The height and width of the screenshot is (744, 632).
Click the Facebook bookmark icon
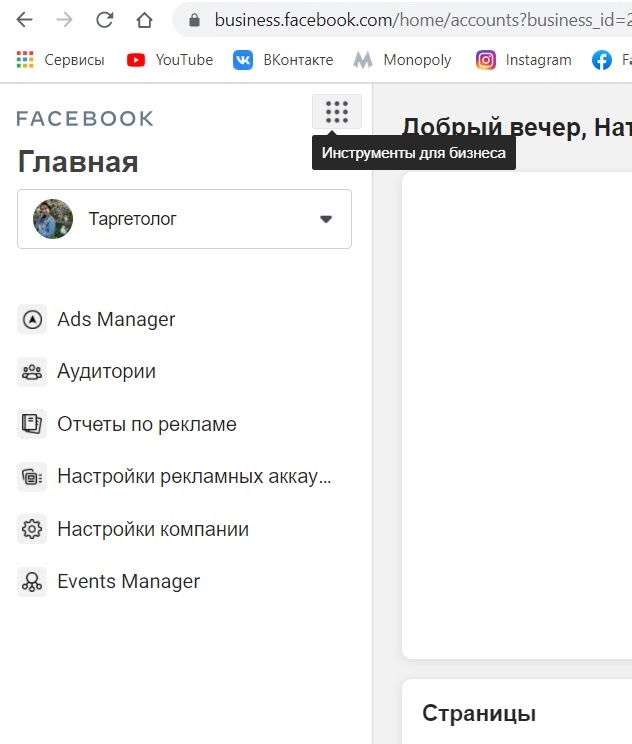tap(602, 60)
